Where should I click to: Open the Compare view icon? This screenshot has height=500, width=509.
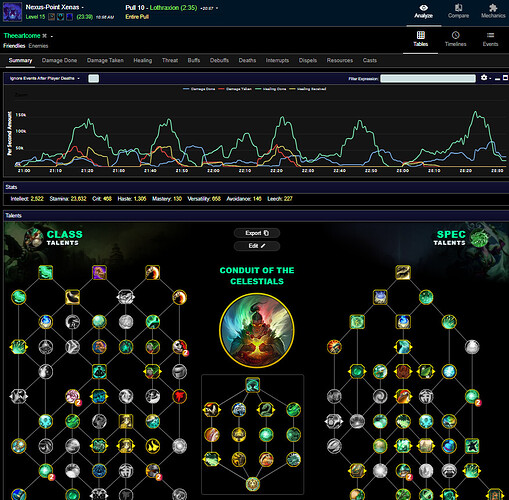[x=458, y=11]
